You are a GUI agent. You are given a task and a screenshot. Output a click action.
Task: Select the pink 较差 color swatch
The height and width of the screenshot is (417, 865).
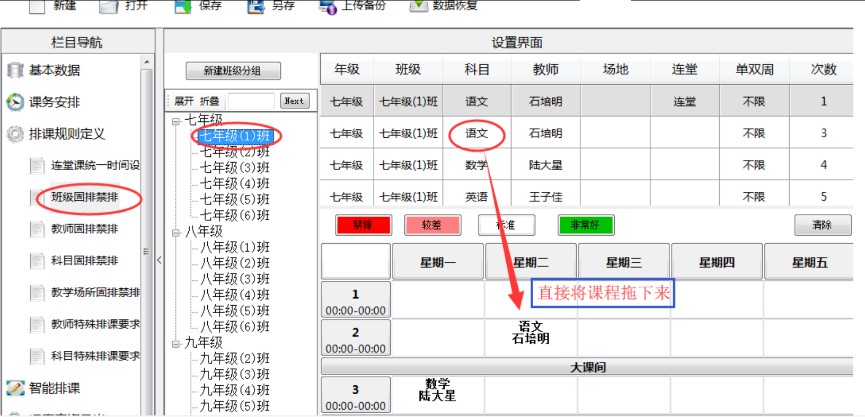pyautogui.click(x=432, y=225)
